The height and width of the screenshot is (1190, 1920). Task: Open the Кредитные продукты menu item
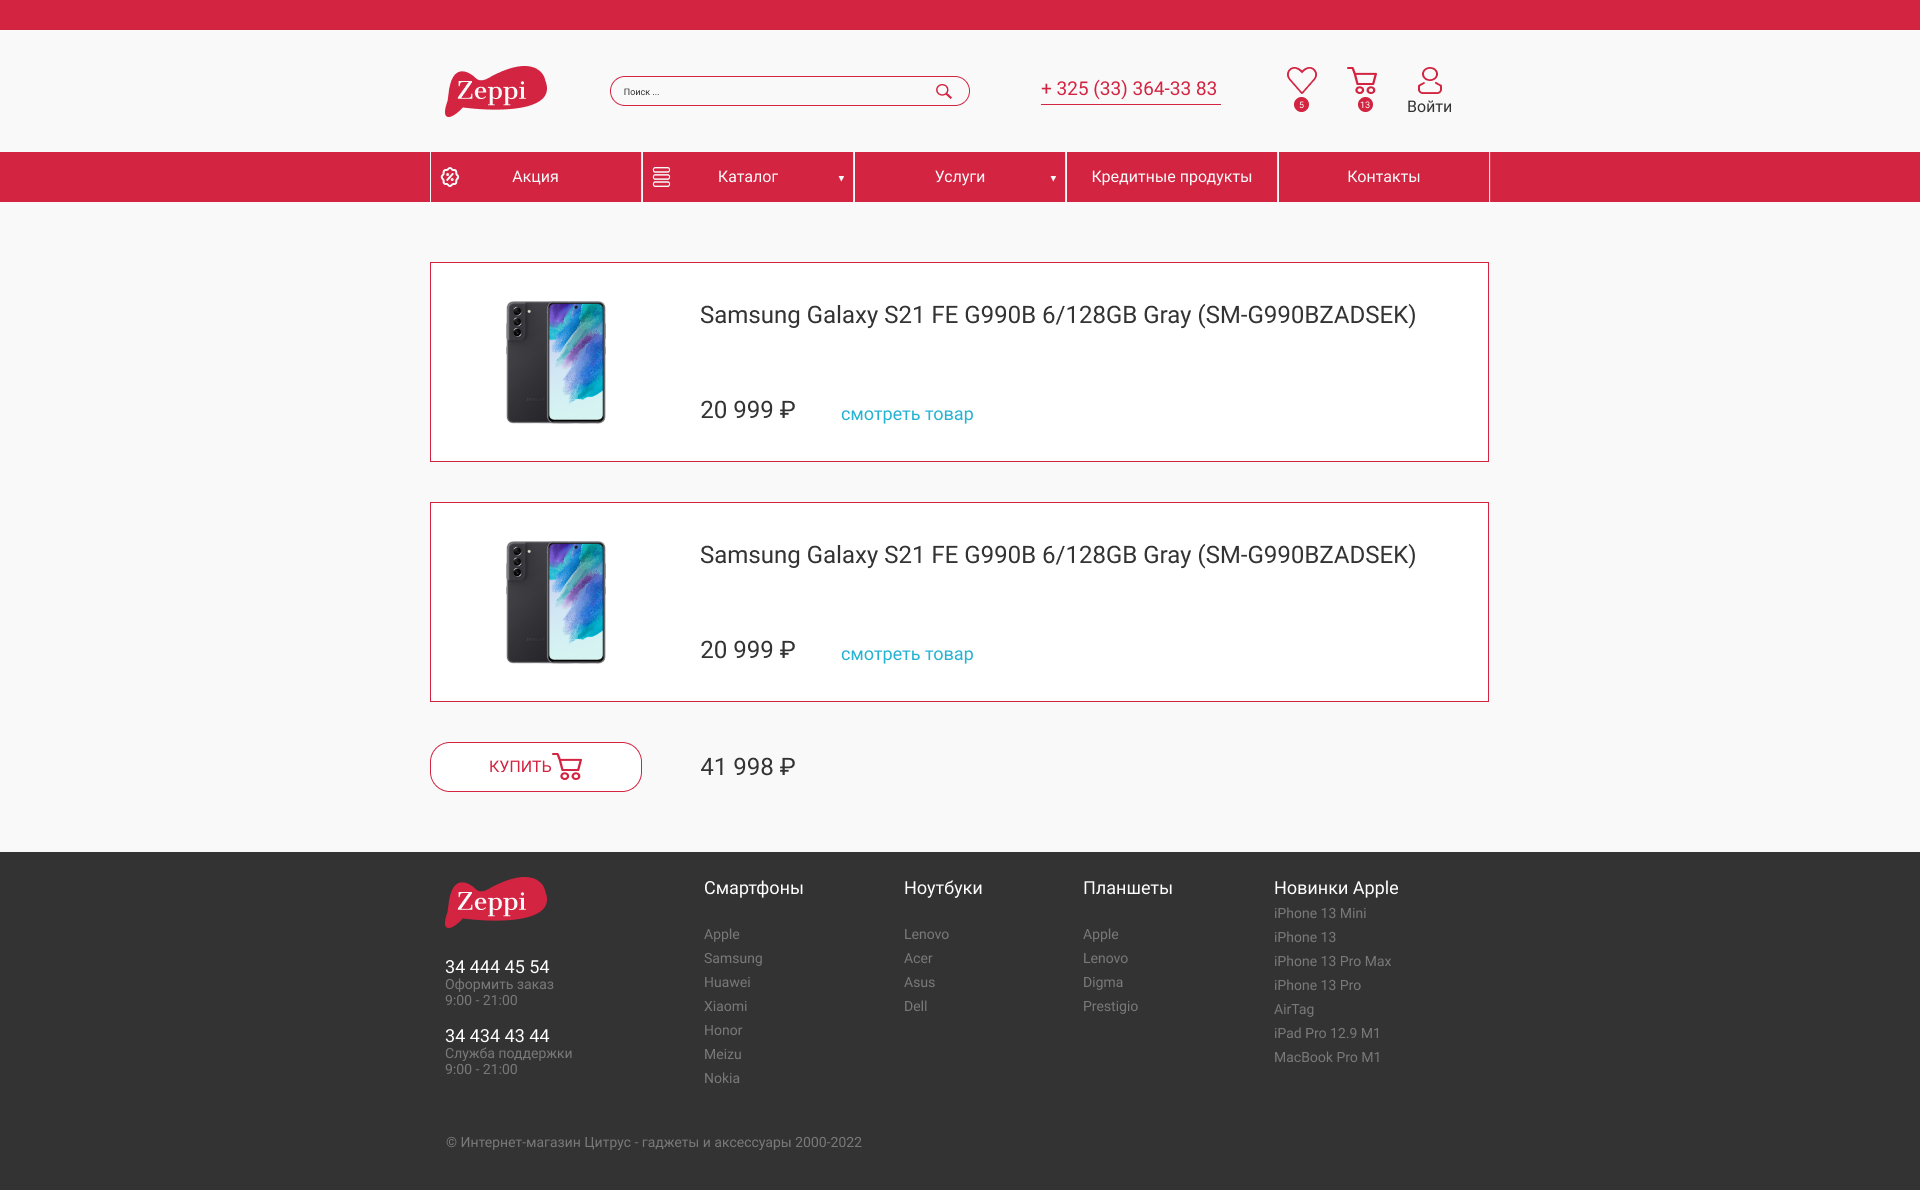1172,177
